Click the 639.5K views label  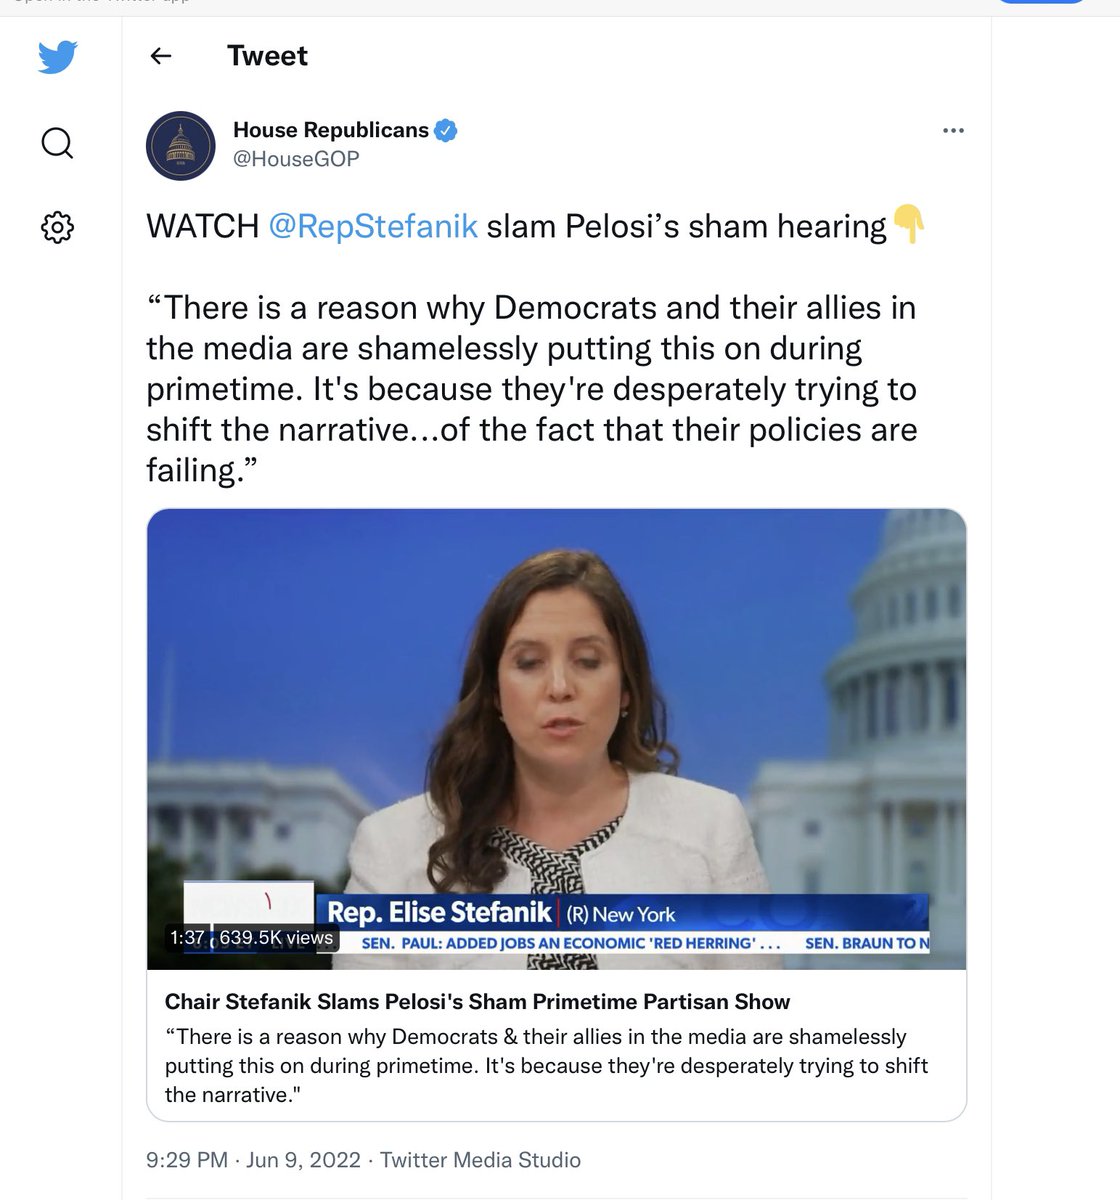coord(276,938)
